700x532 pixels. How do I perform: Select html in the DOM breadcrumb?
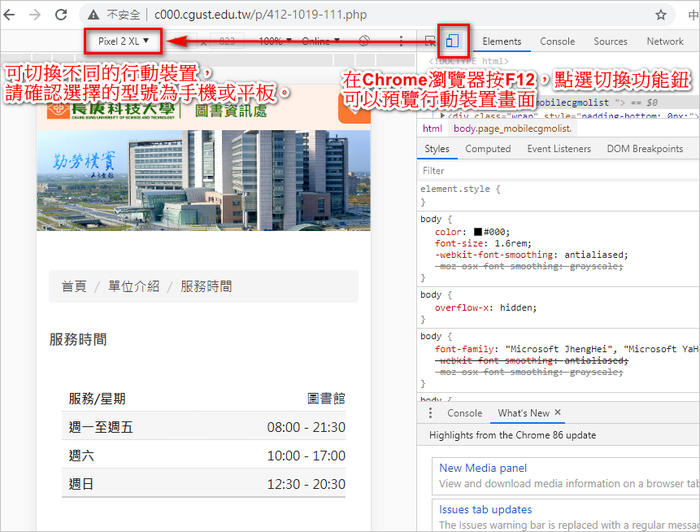pos(432,129)
